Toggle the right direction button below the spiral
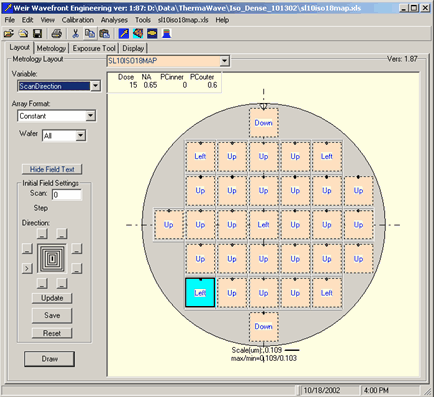435x397 pixels. [62, 283]
